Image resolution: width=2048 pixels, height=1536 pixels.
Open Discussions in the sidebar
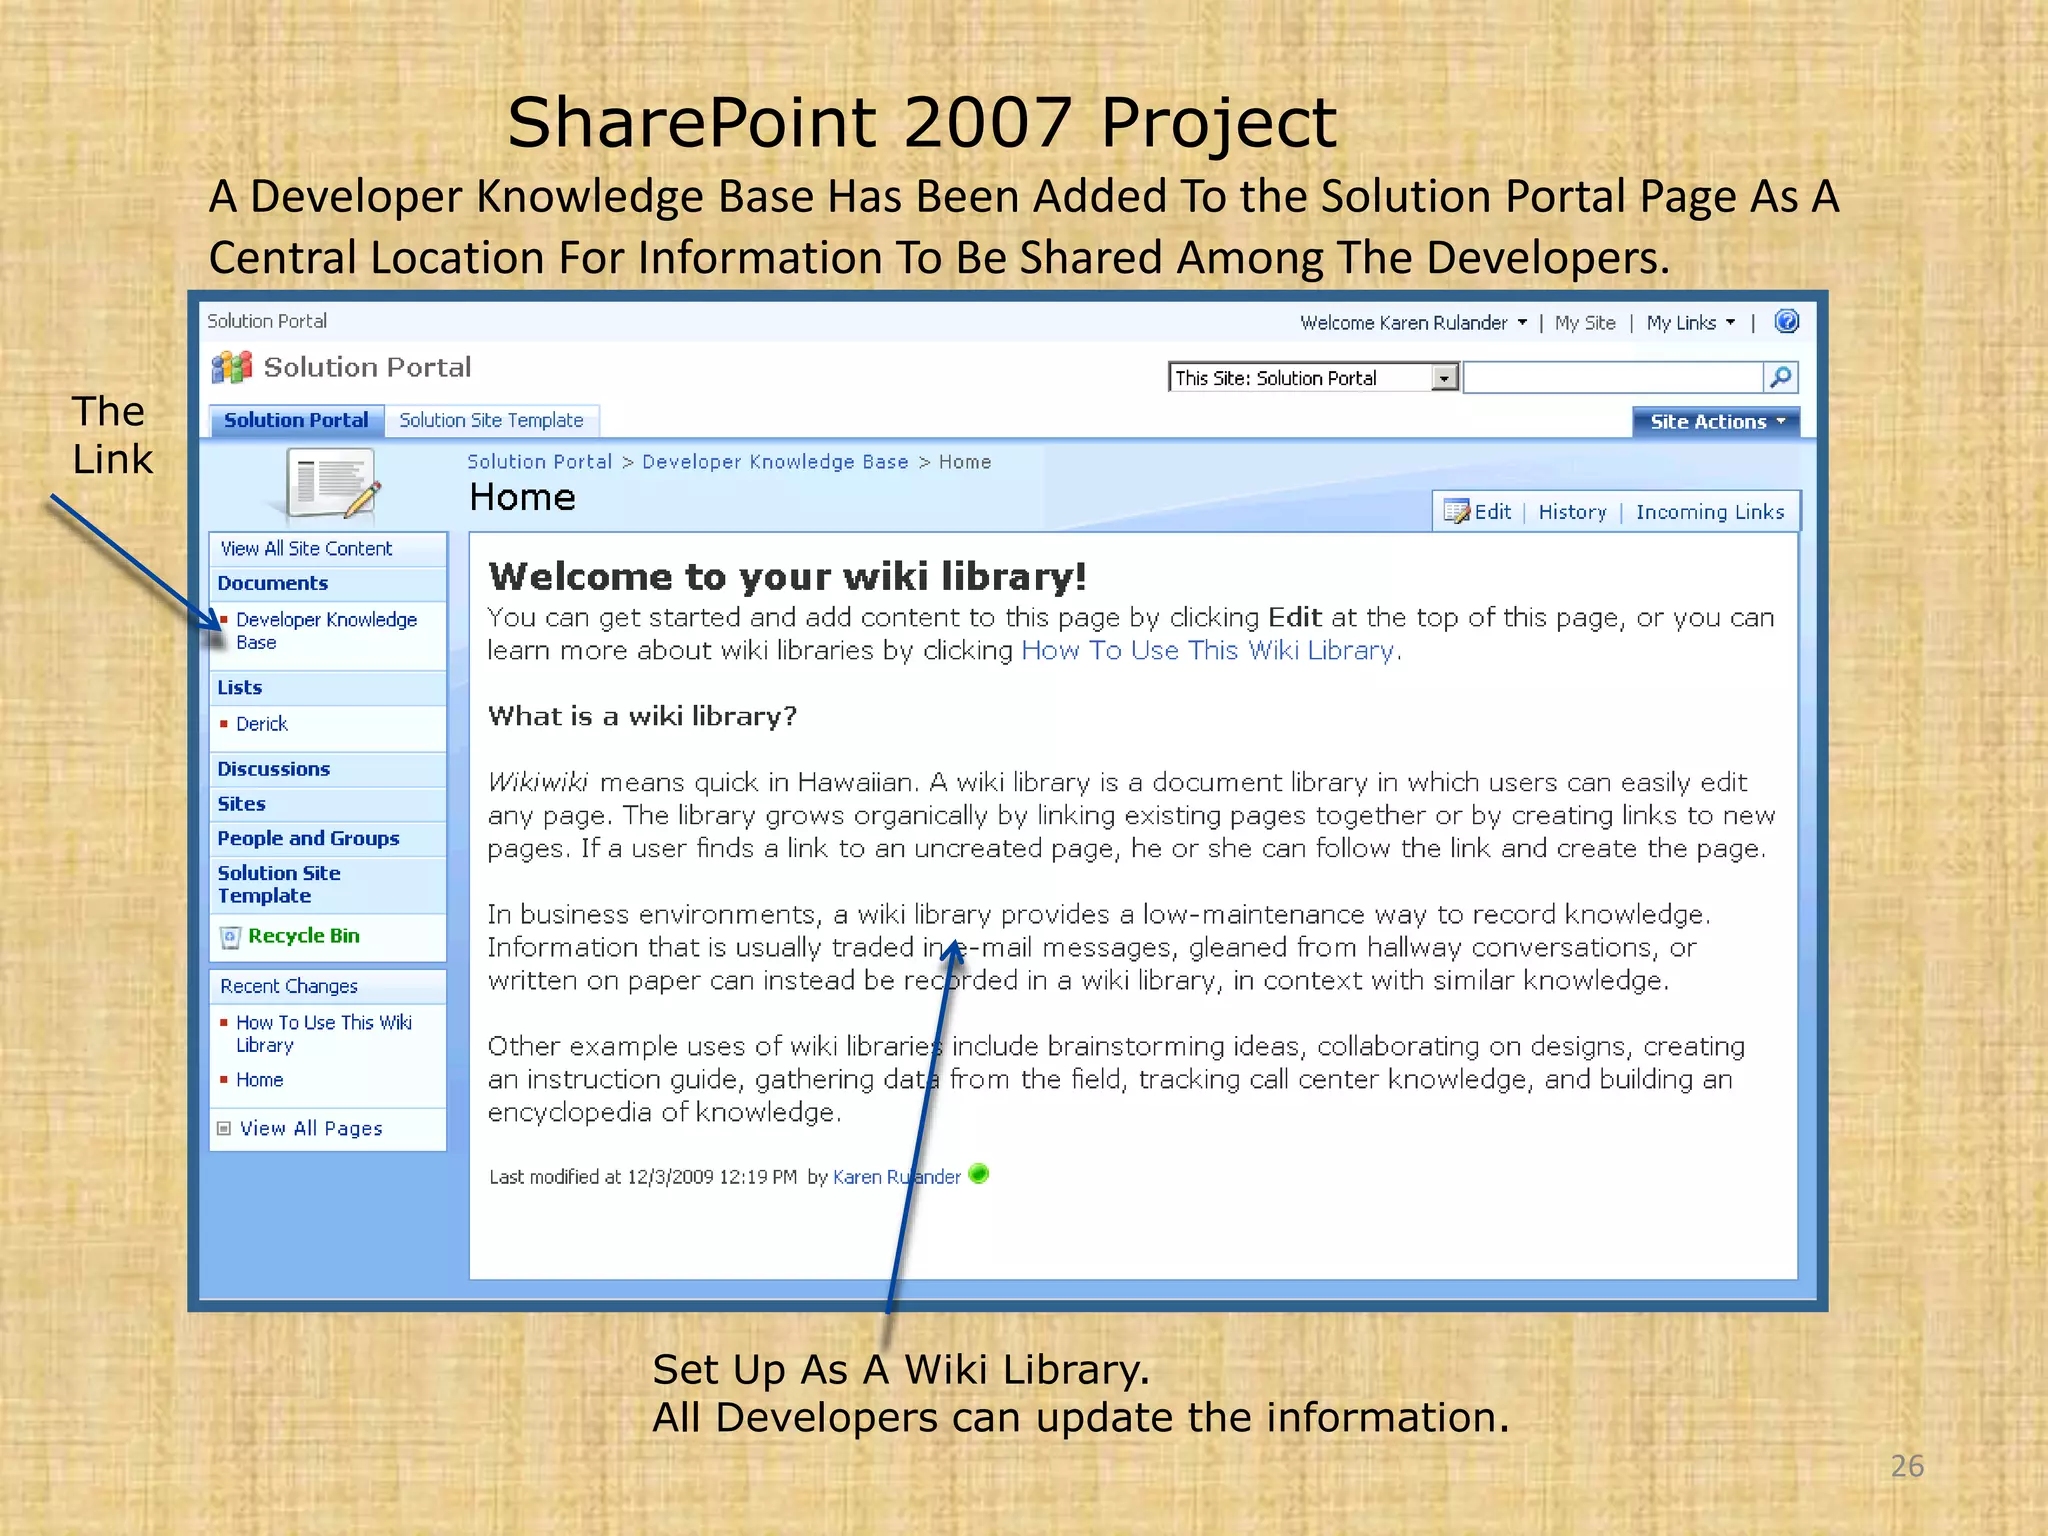click(274, 769)
